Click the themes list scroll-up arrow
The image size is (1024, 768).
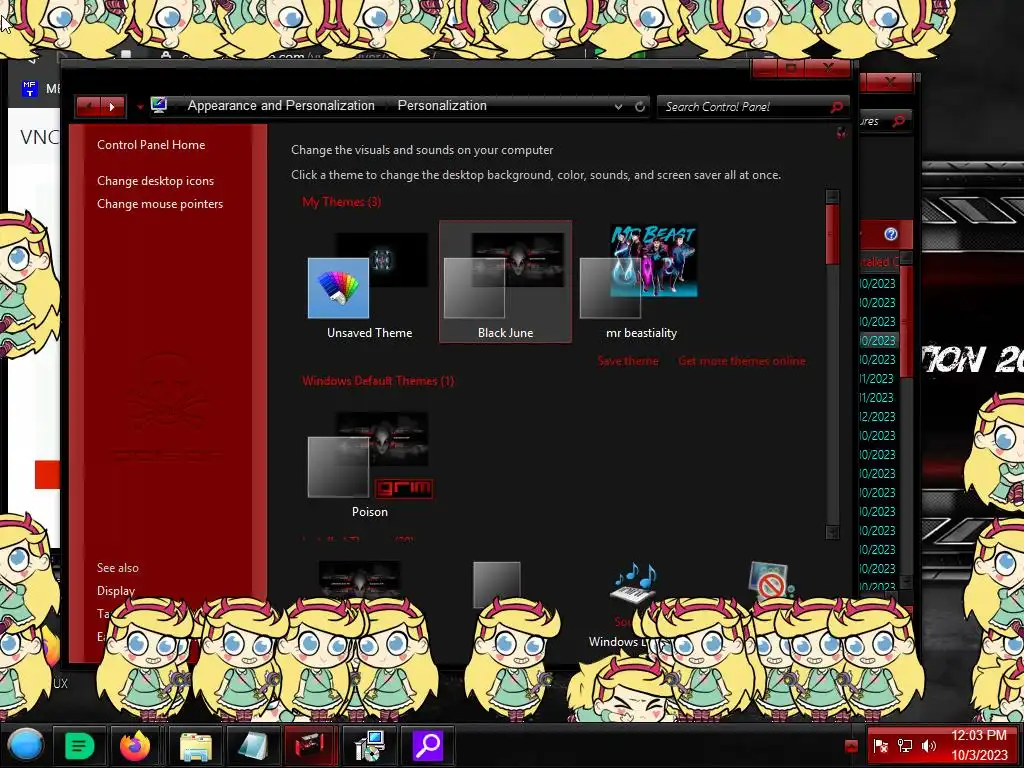click(x=832, y=197)
